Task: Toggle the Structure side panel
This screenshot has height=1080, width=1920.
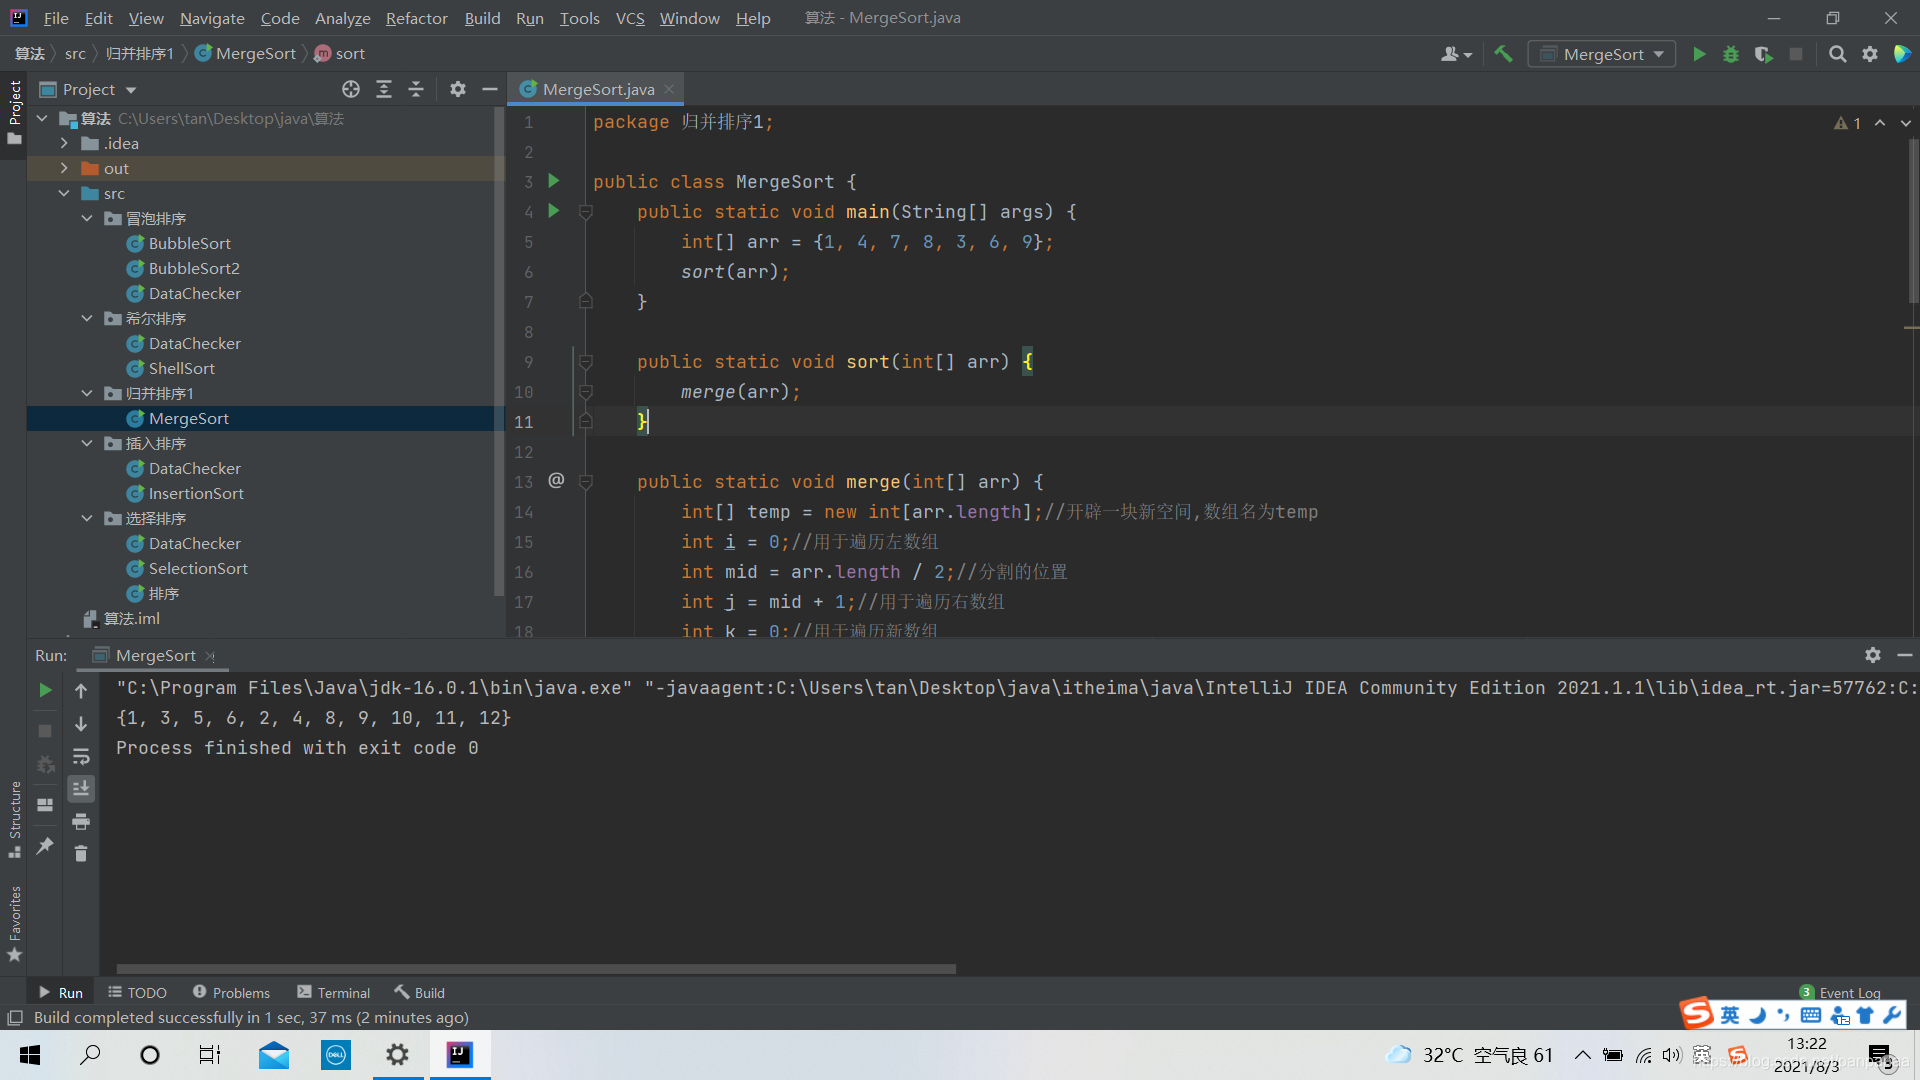Action: (x=15, y=818)
